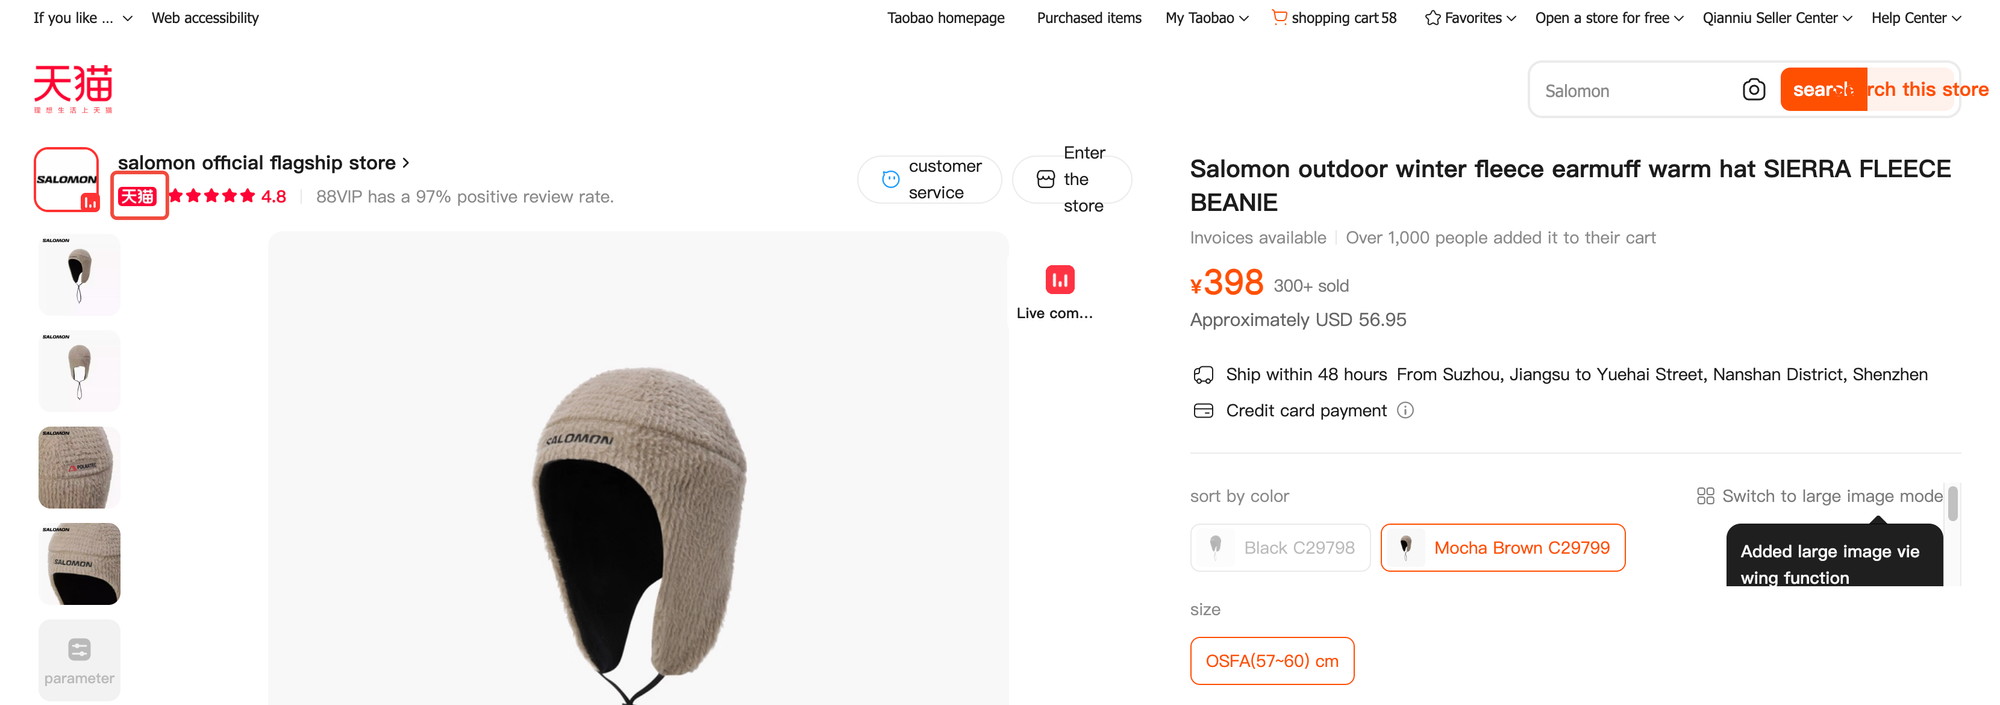Open the shopping cart
This screenshot has height=705, width=2000.
(x=1334, y=18)
